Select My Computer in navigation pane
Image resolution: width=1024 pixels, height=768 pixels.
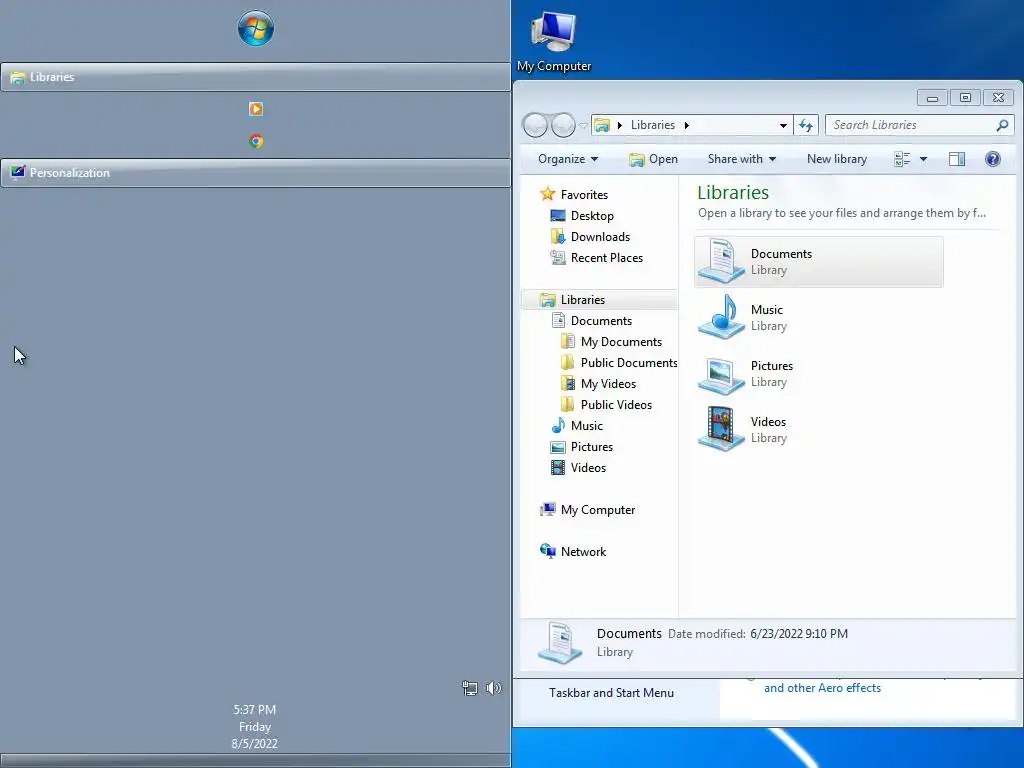588,509
